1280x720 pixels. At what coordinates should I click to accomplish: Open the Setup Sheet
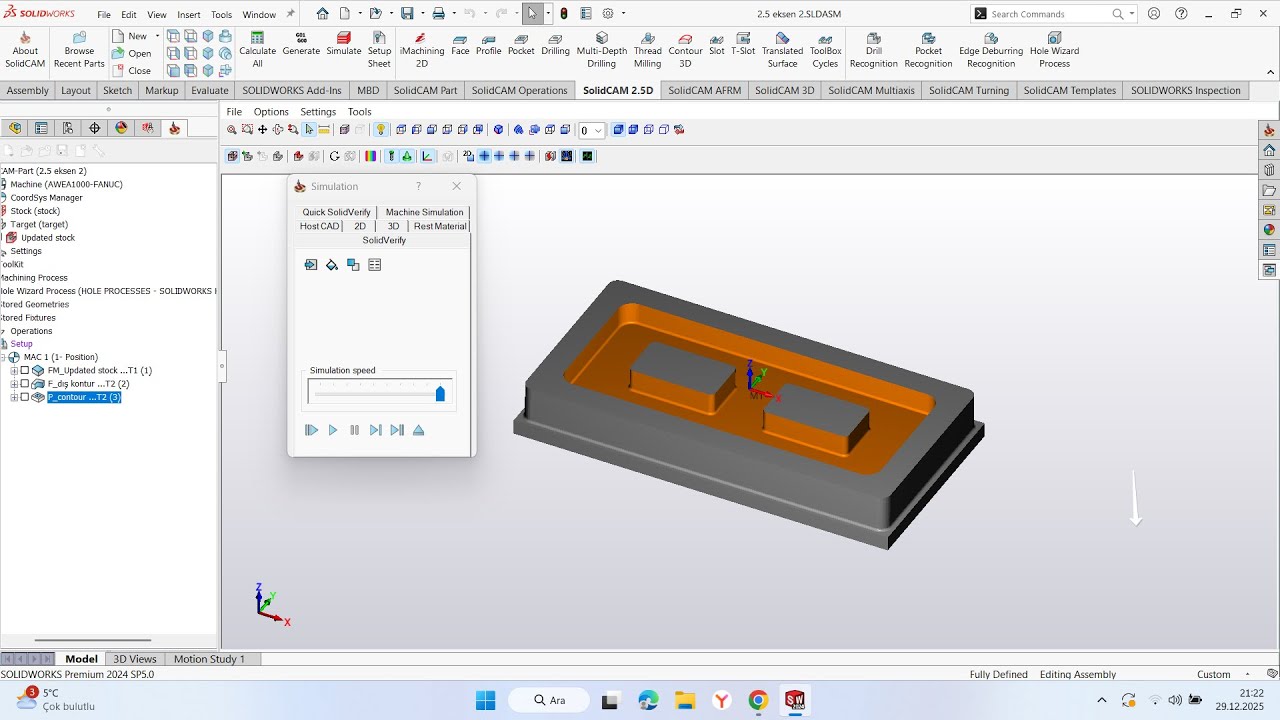[379, 50]
